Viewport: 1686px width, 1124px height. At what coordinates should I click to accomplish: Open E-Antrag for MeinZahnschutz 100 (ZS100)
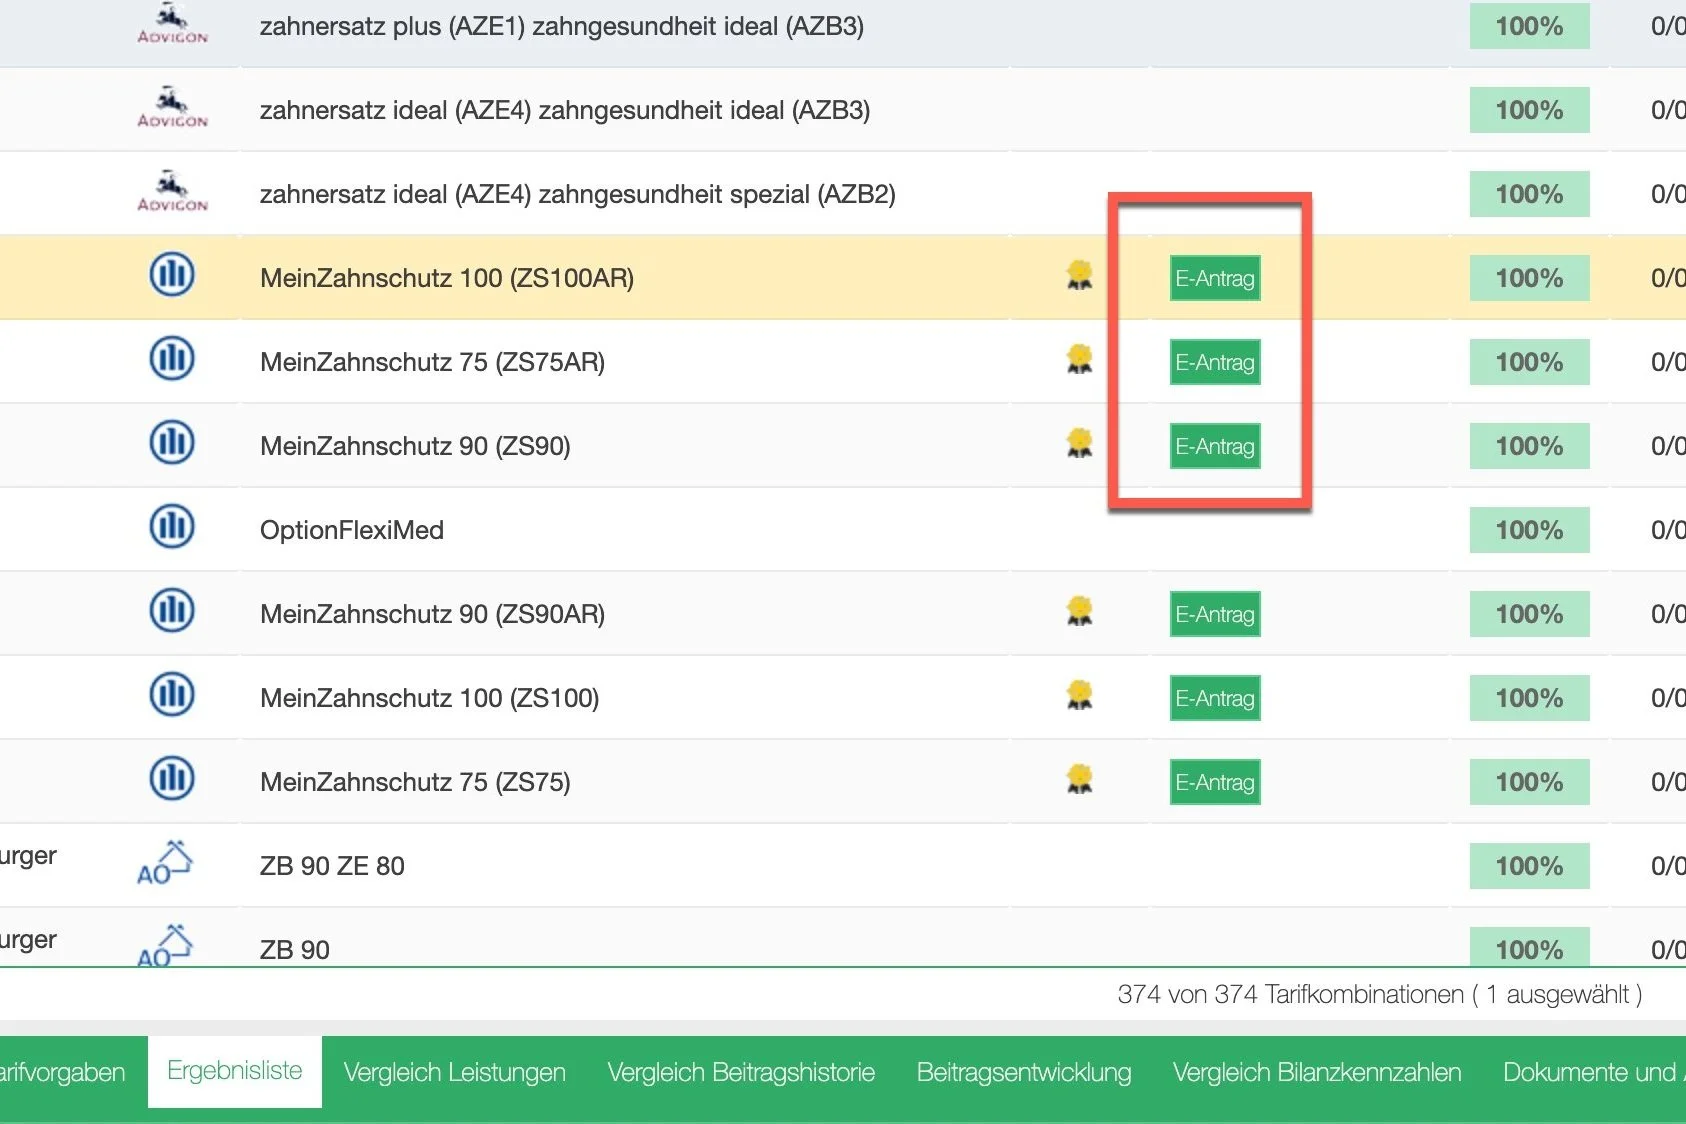pos(1215,698)
